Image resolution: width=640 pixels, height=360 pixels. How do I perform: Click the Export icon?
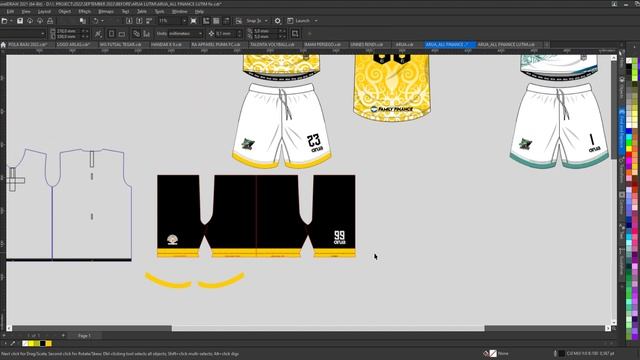tap(139, 20)
